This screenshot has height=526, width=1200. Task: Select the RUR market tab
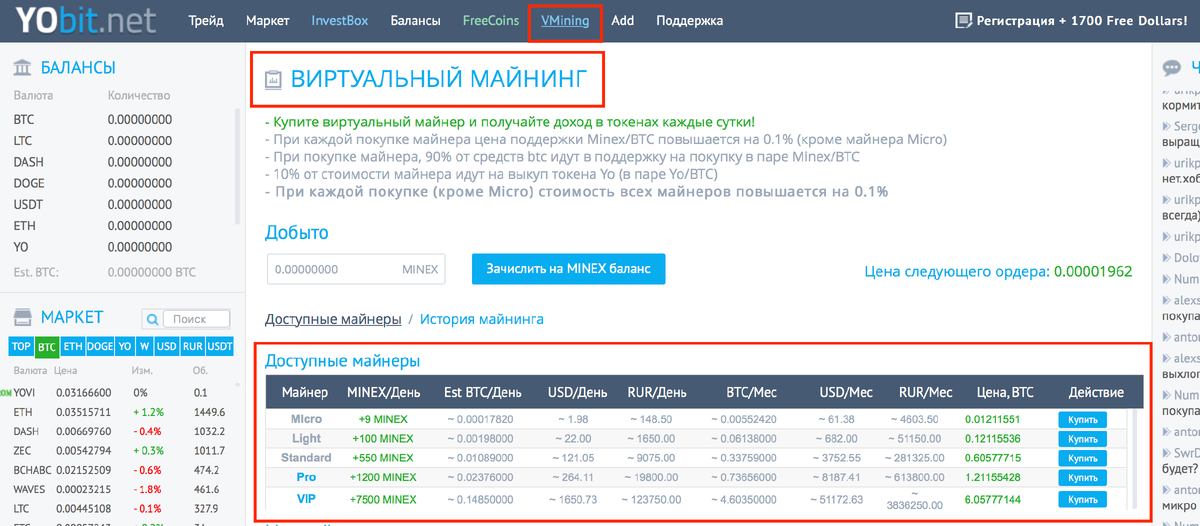[x=191, y=347]
